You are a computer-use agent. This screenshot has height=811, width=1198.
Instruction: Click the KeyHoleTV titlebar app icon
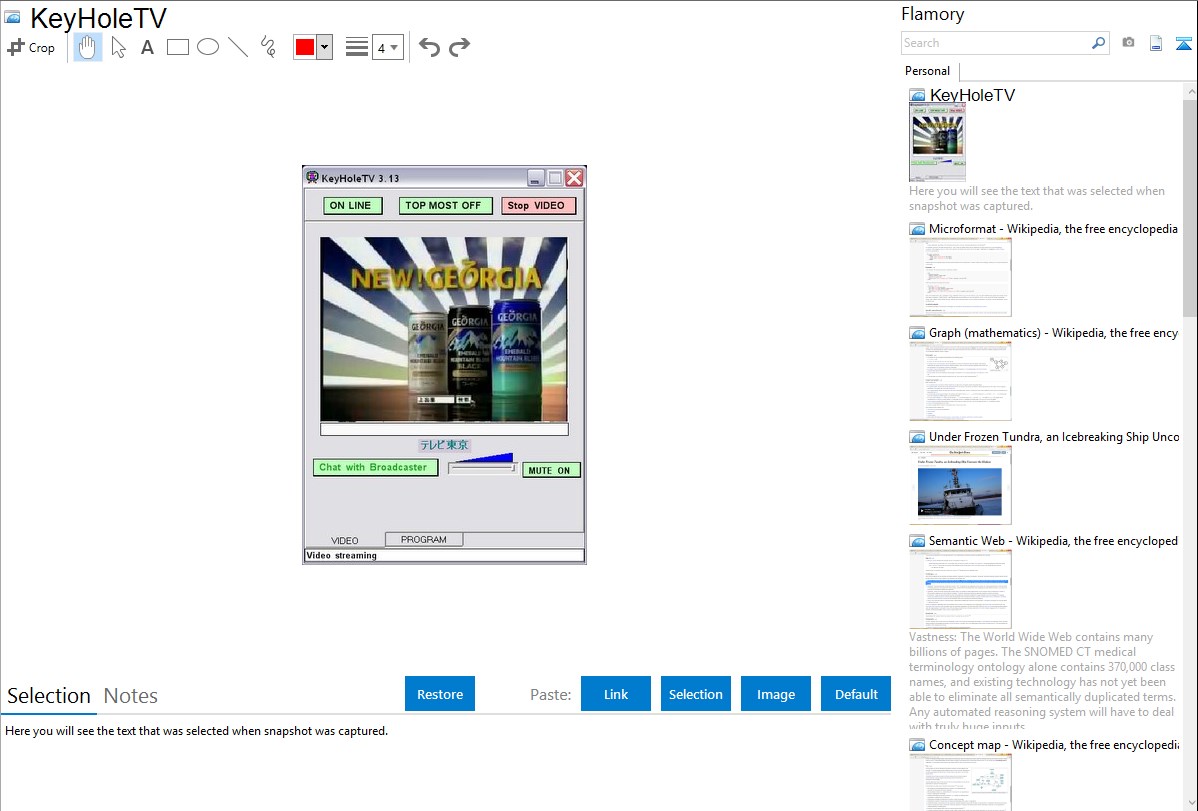point(312,177)
